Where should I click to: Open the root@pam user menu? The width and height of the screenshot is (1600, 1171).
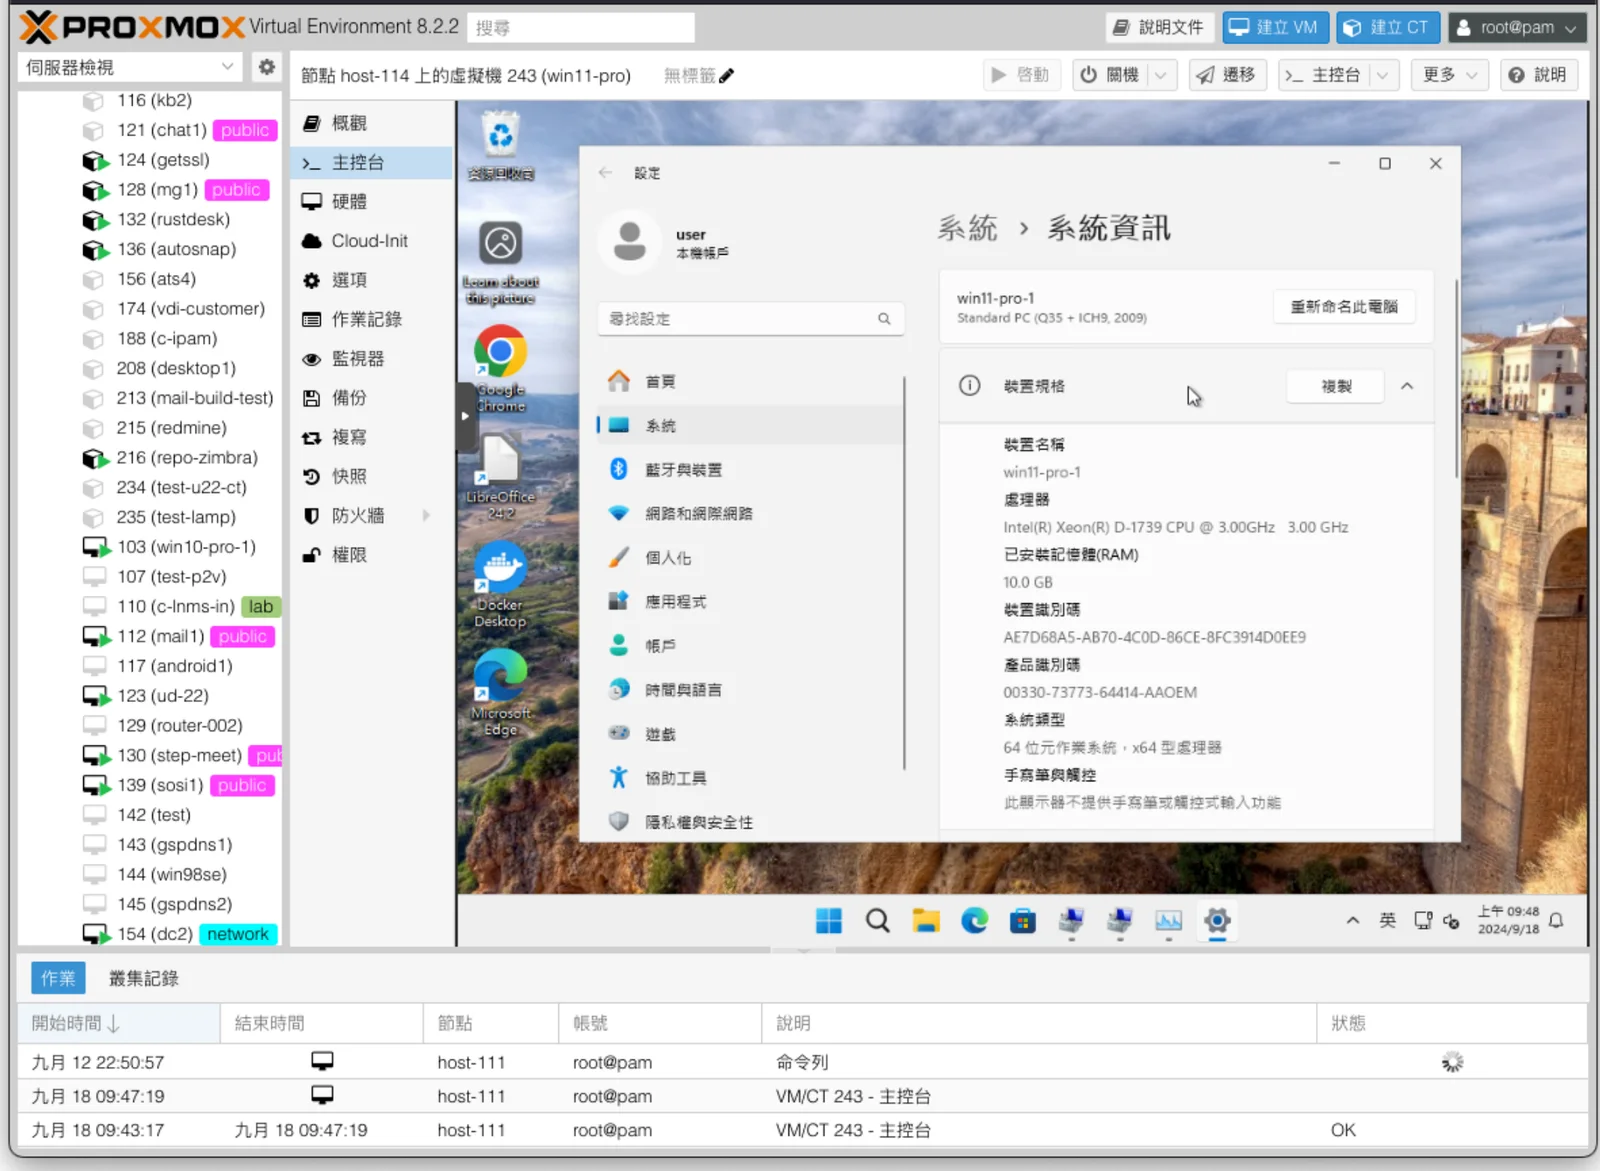coord(1516,27)
